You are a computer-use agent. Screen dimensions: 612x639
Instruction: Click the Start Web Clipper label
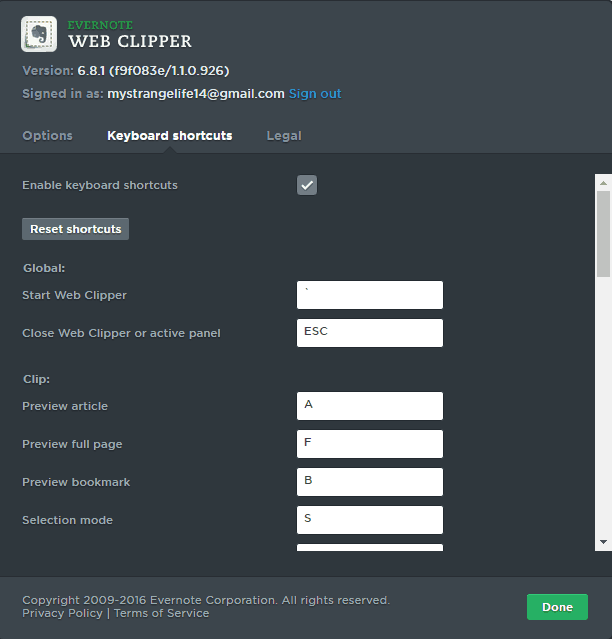pos(74,295)
